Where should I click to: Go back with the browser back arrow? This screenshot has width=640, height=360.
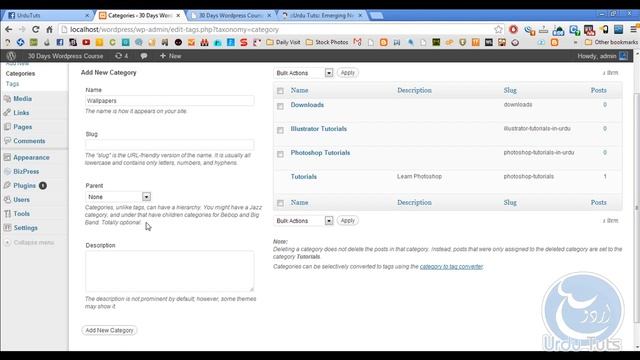pos(9,29)
